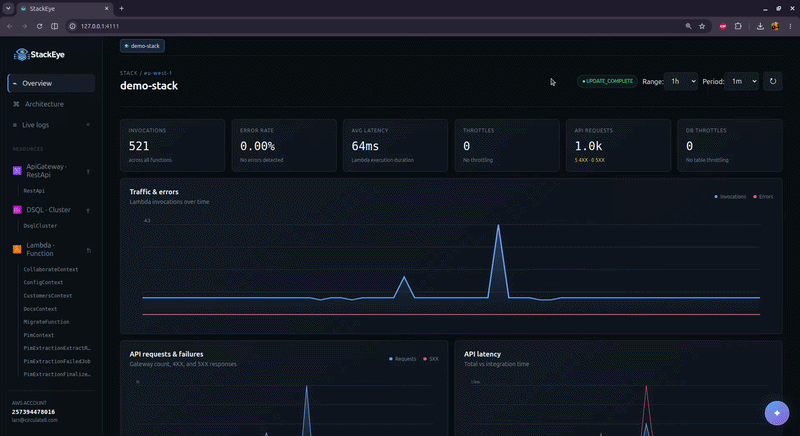
Task: Open the MigrateFunction function
Action: (x=46, y=322)
